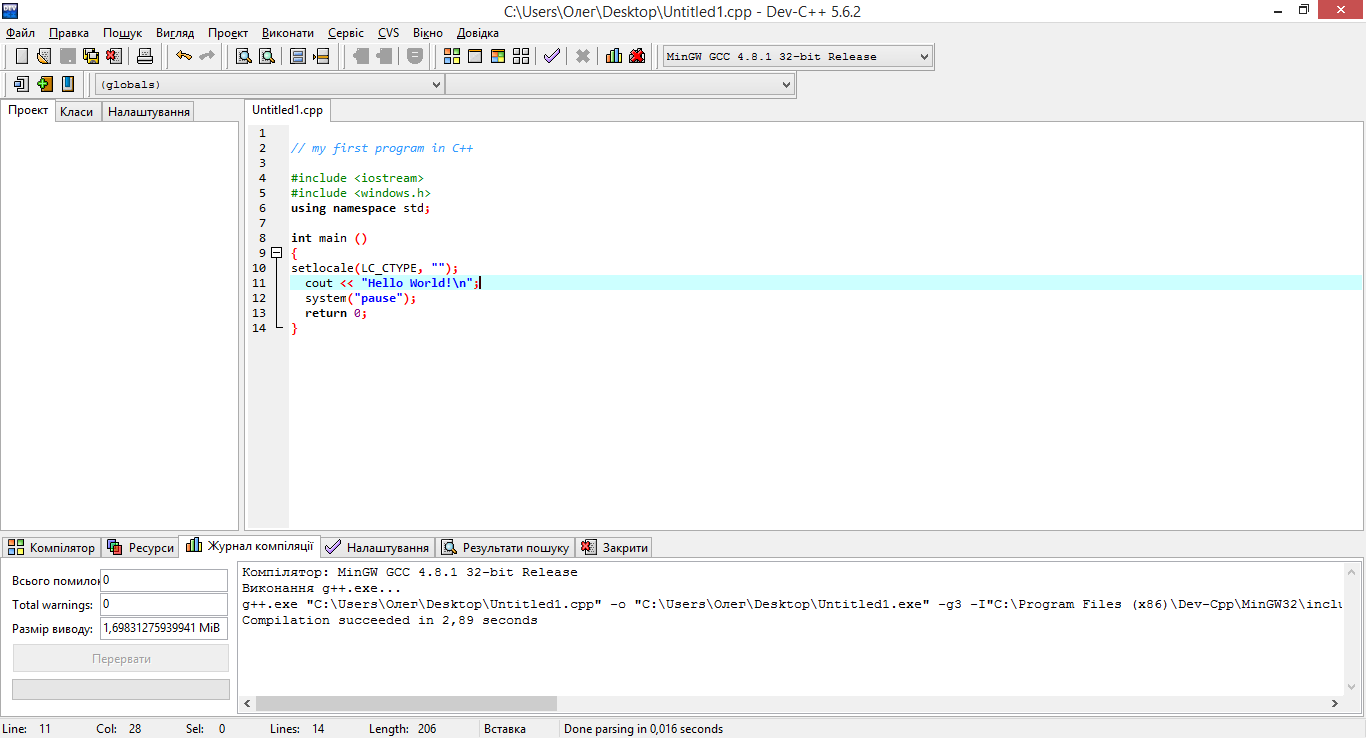
Task: Switch to the Компілятор bottom tab
Action: [52, 547]
